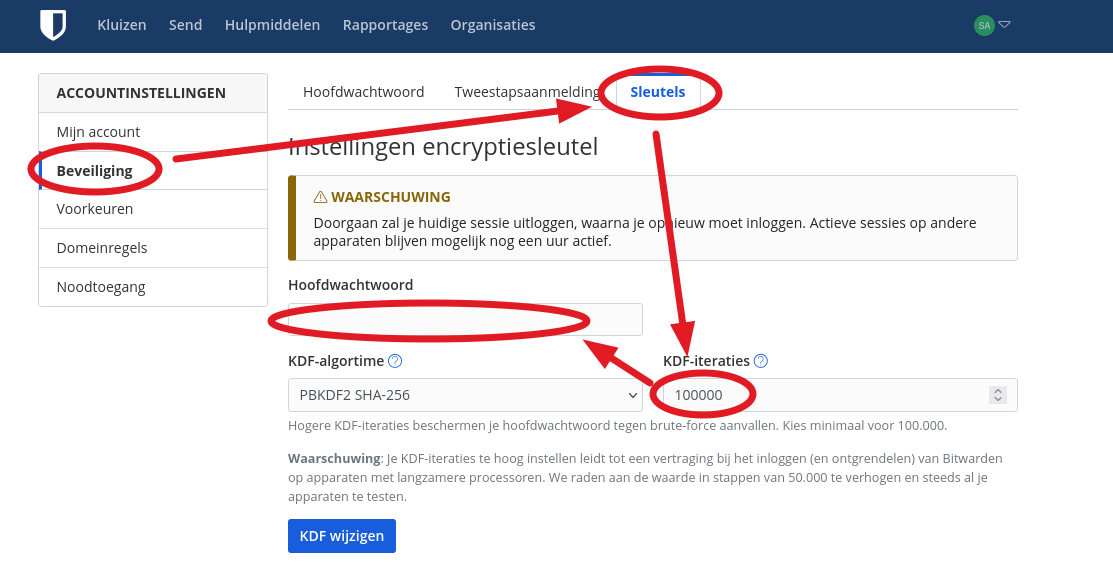Open the Hulpmiddelen menu item

point(272,25)
